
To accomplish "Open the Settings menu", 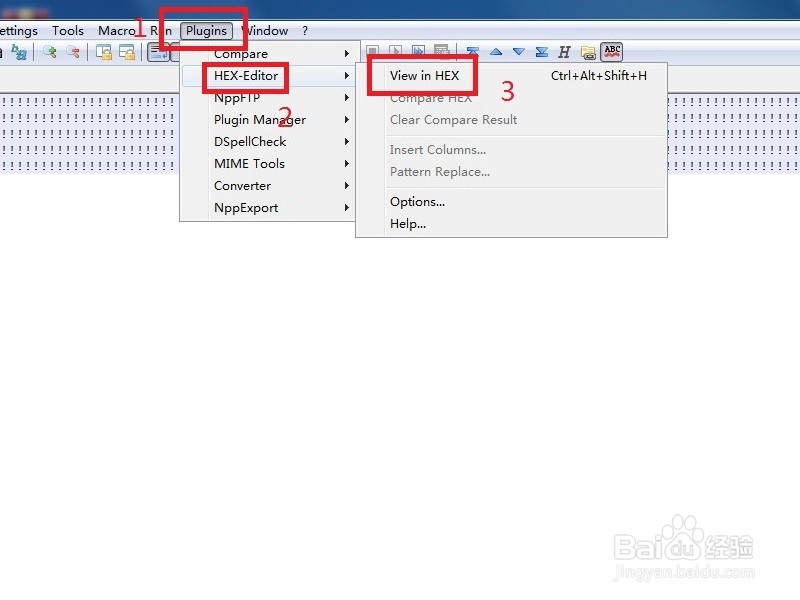I will click(18, 31).
